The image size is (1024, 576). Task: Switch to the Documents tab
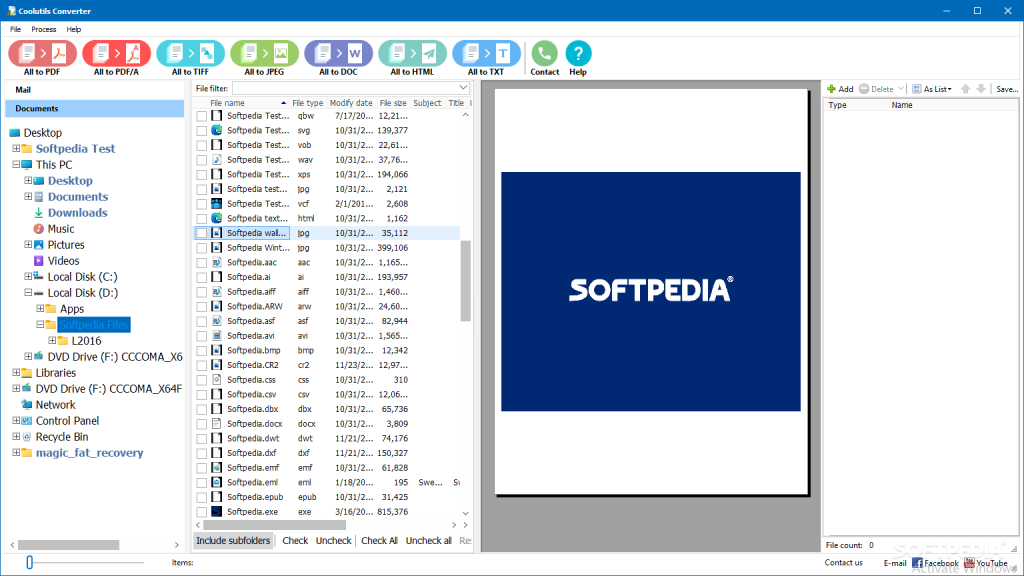95,108
